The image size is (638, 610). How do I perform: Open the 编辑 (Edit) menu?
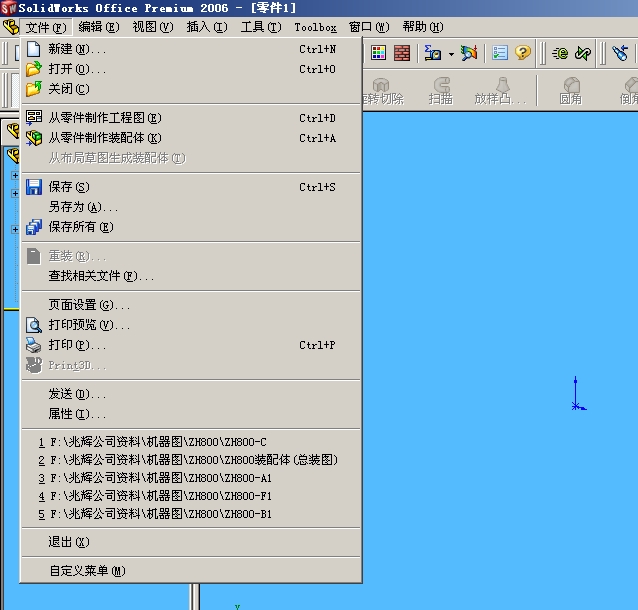pos(99,27)
